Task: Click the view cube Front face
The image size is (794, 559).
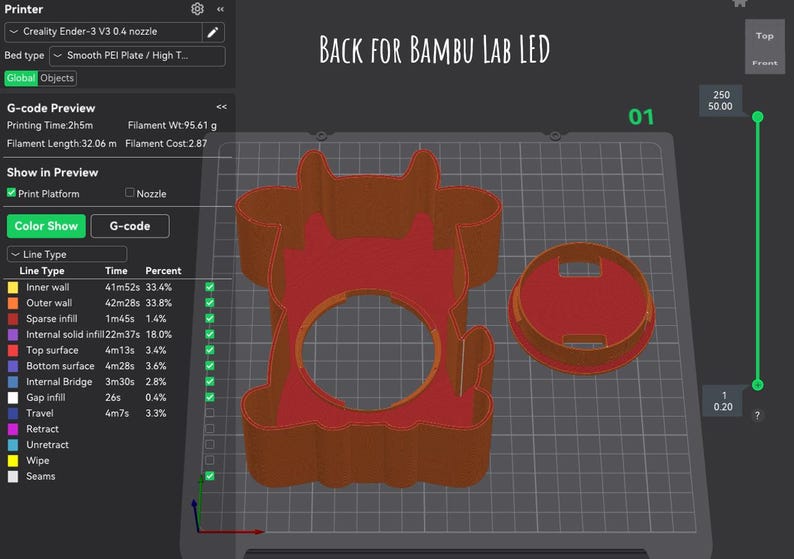Action: point(765,63)
